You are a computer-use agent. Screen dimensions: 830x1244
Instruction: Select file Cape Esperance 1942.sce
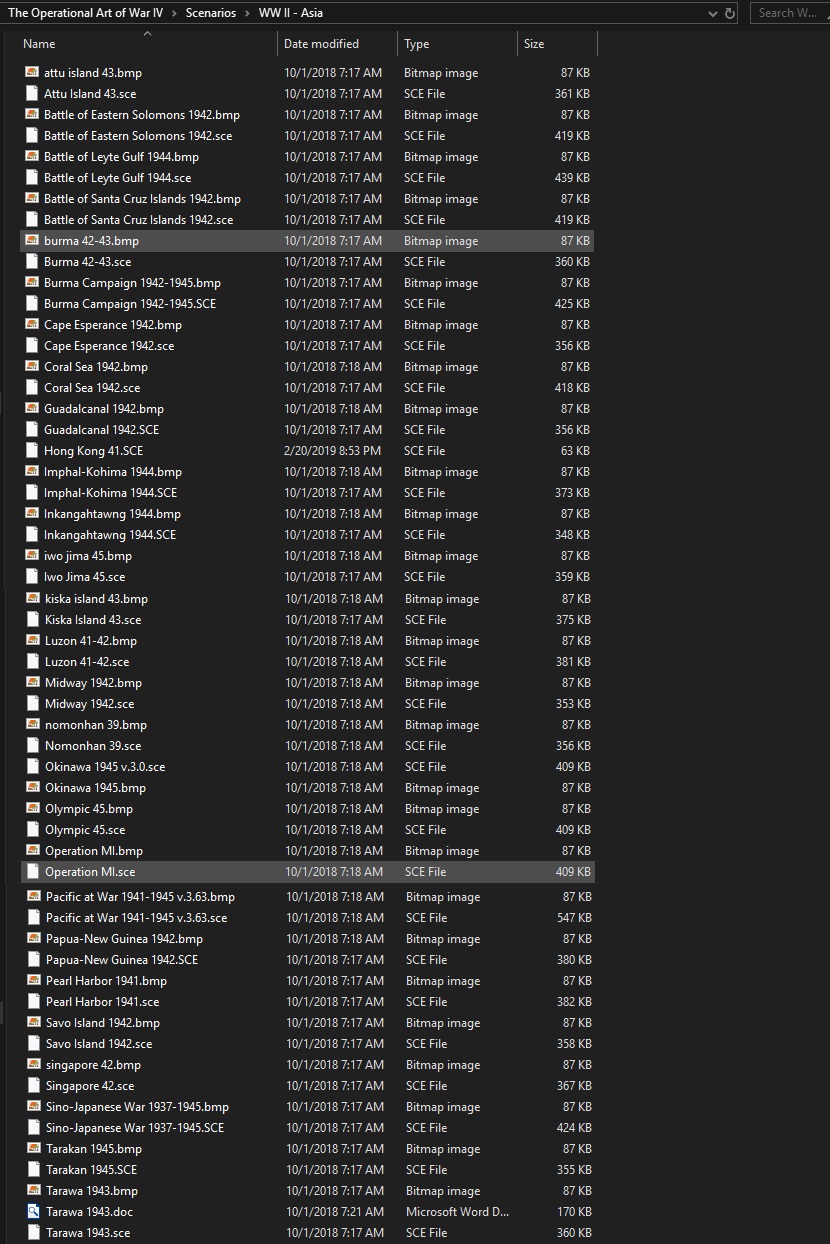point(109,346)
